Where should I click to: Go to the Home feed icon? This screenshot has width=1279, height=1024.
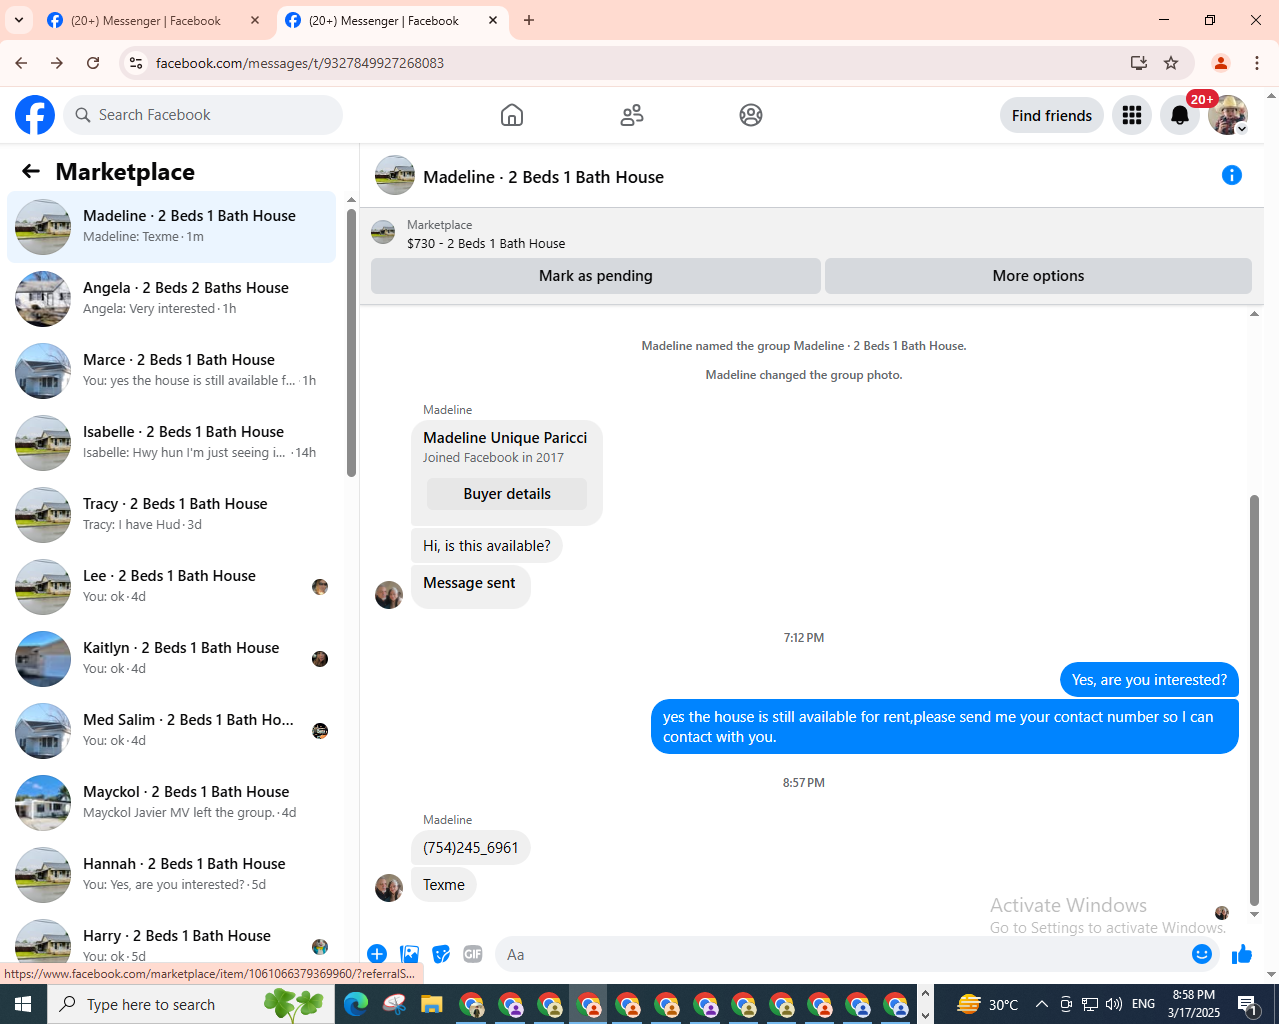point(512,115)
